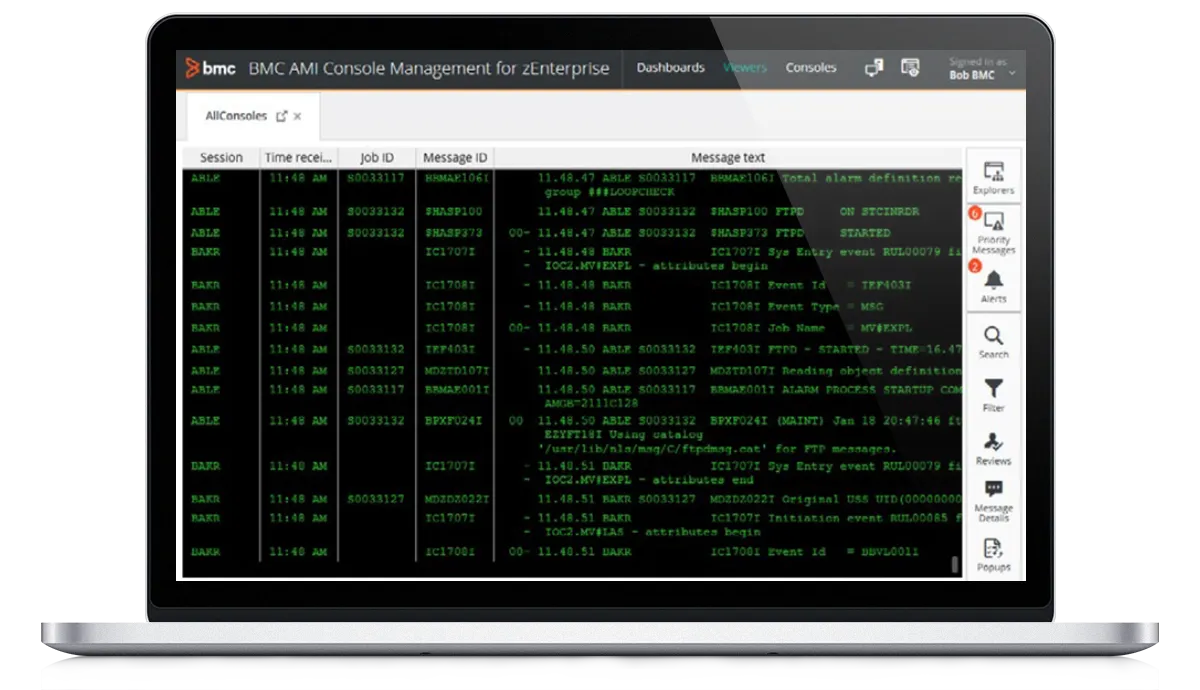Click the vertical scrollbar thumb of message list
The height and width of the screenshot is (690, 1200).
coord(956,565)
